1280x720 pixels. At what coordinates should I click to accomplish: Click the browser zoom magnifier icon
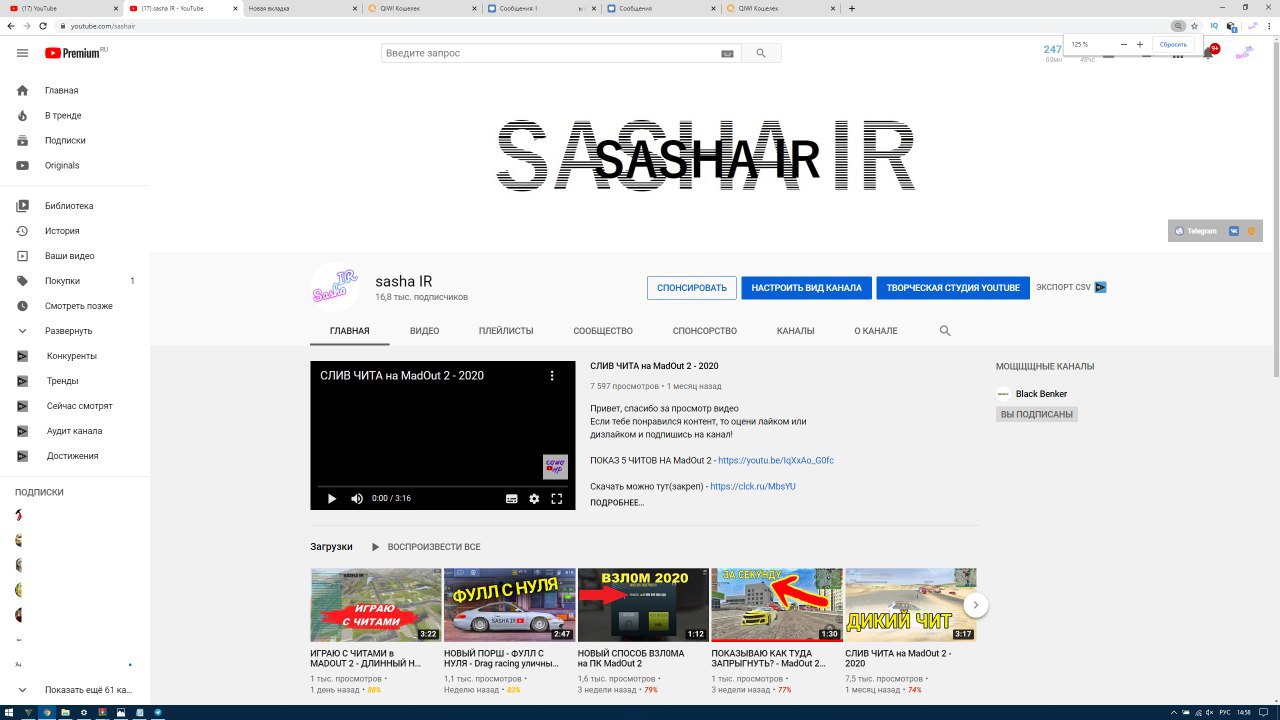(1178, 26)
